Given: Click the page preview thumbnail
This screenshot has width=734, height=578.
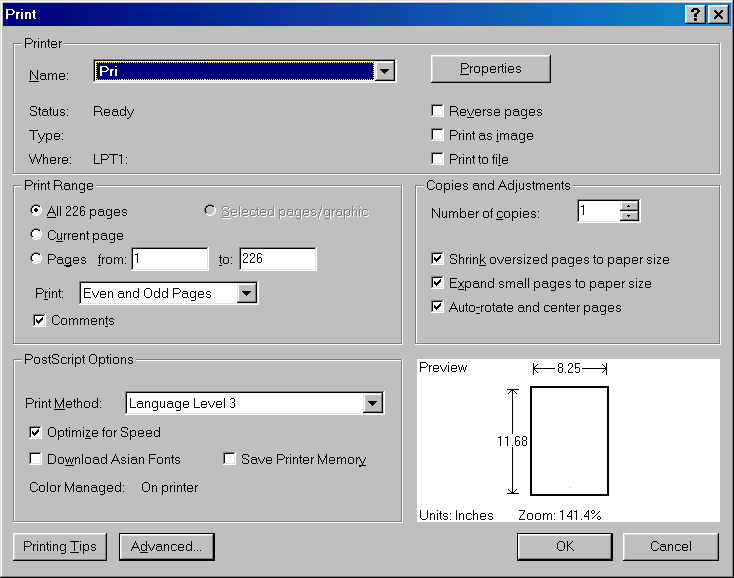Looking at the screenshot, I should point(569,441).
